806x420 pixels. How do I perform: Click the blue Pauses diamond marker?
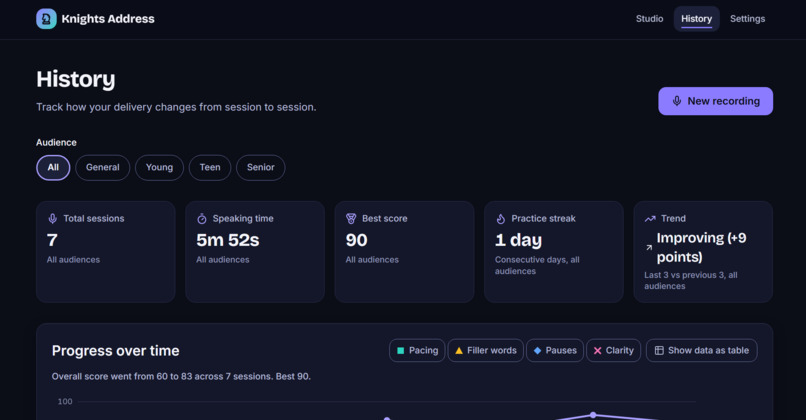click(x=538, y=351)
